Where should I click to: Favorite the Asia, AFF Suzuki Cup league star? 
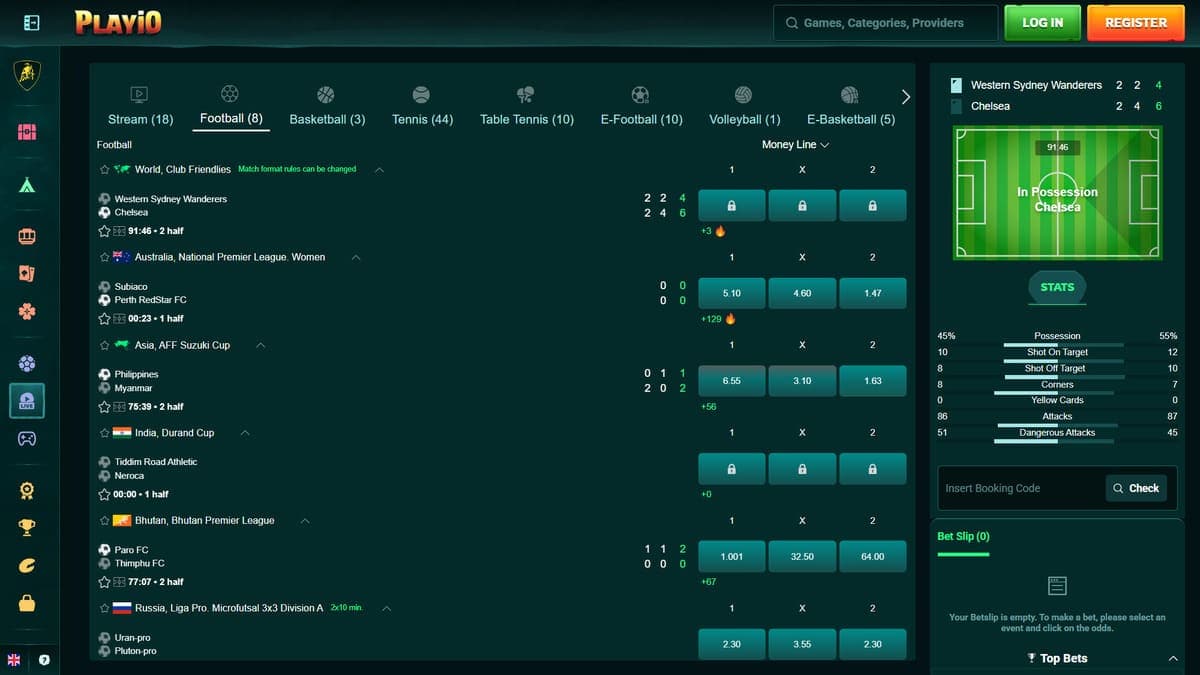tap(104, 345)
